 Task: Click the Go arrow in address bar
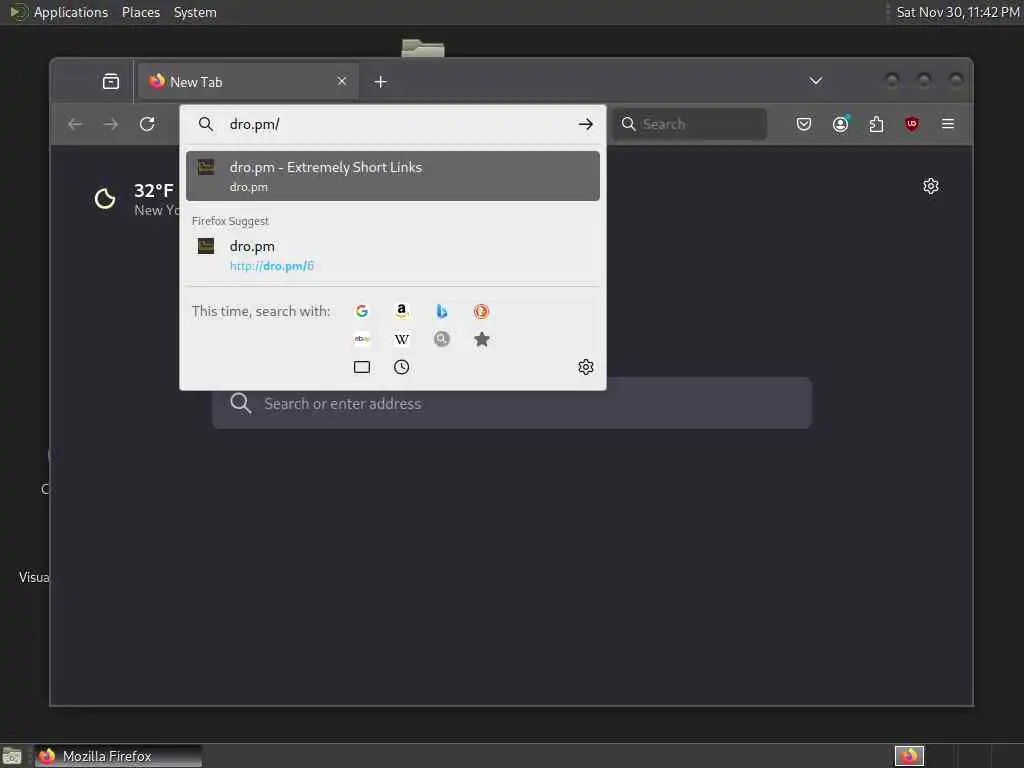(586, 124)
